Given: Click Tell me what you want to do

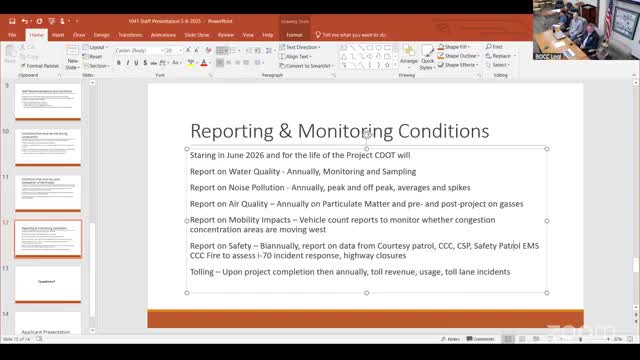Looking at the screenshot, I should point(351,35).
